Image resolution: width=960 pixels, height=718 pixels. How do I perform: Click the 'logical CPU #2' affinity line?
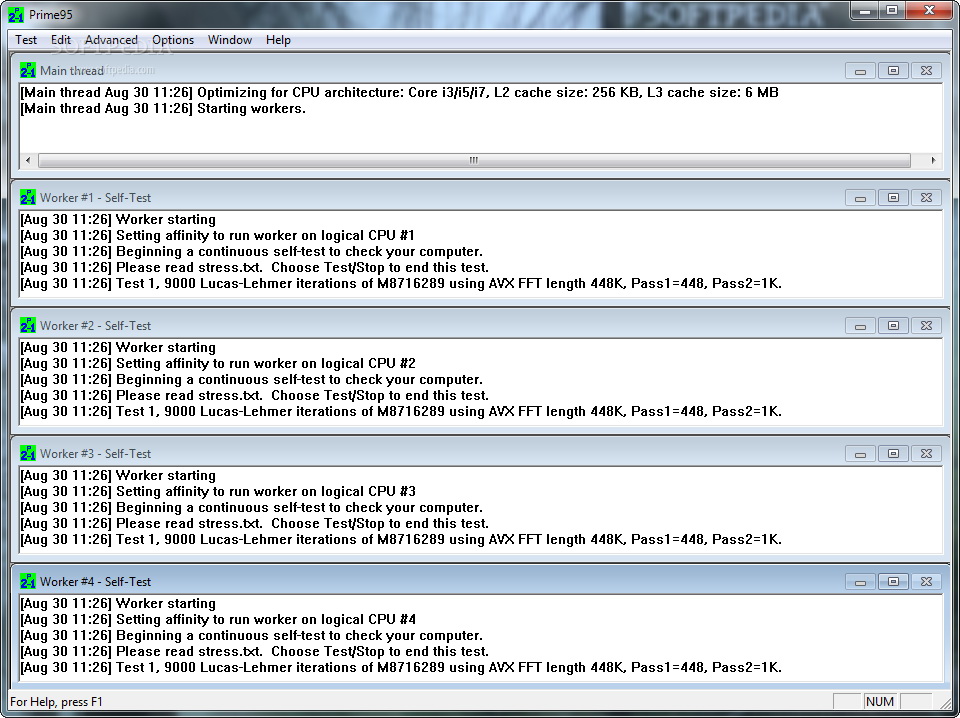click(x=217, y=363)
